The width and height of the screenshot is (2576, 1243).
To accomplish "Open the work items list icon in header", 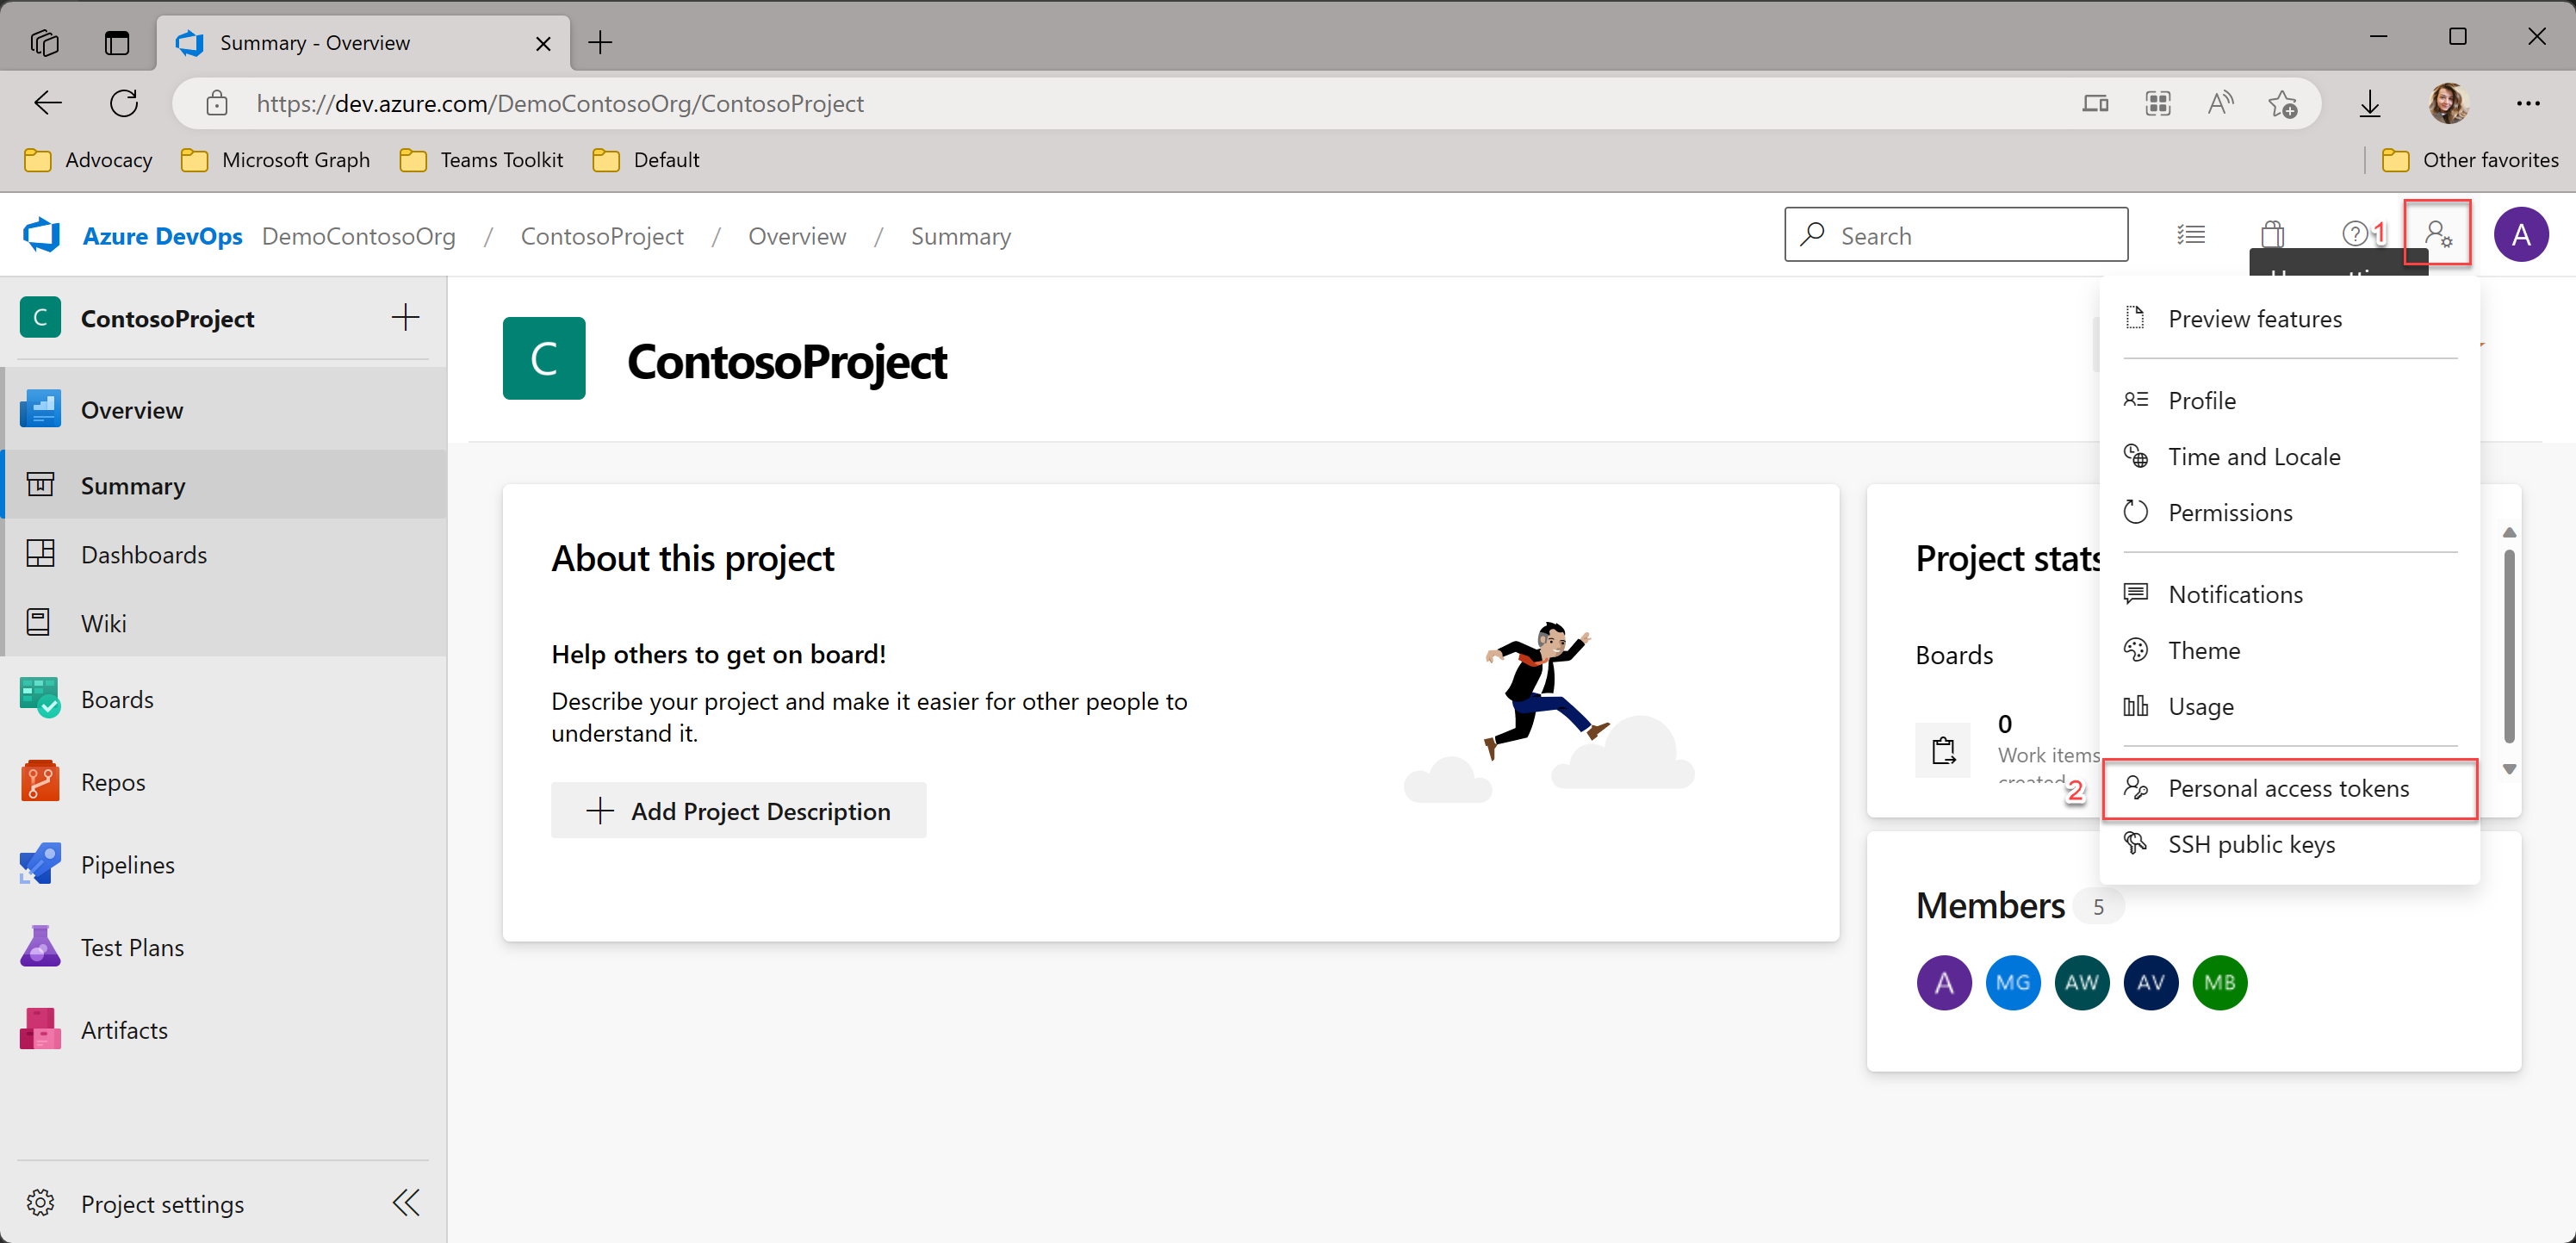I will pyautogui.click(x=2190, y=235).
